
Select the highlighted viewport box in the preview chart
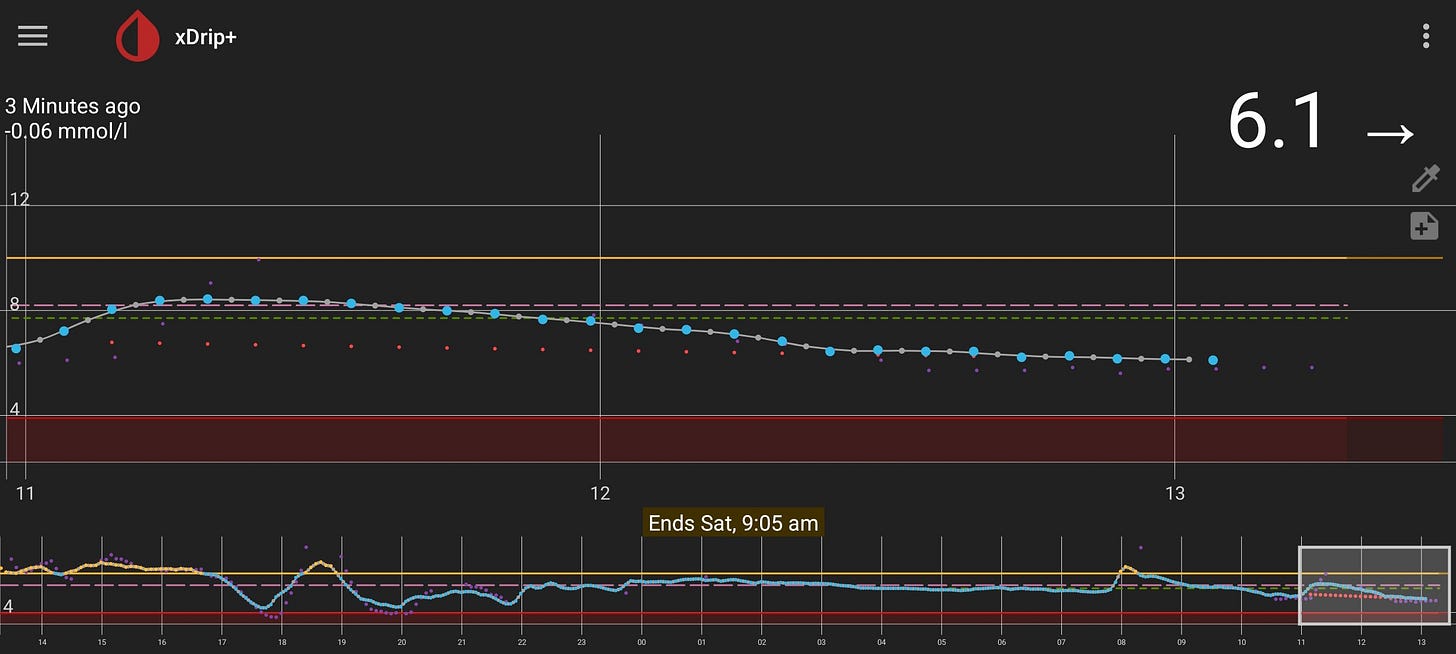(x=1374, y=585)
